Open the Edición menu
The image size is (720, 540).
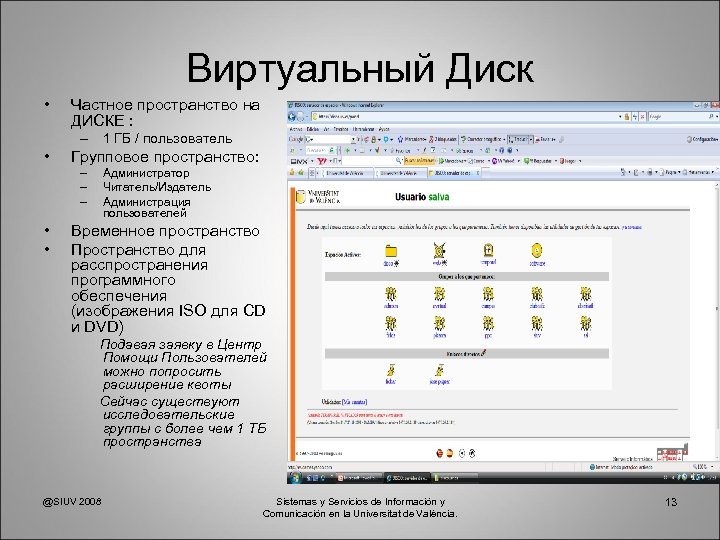click(313, 129)
